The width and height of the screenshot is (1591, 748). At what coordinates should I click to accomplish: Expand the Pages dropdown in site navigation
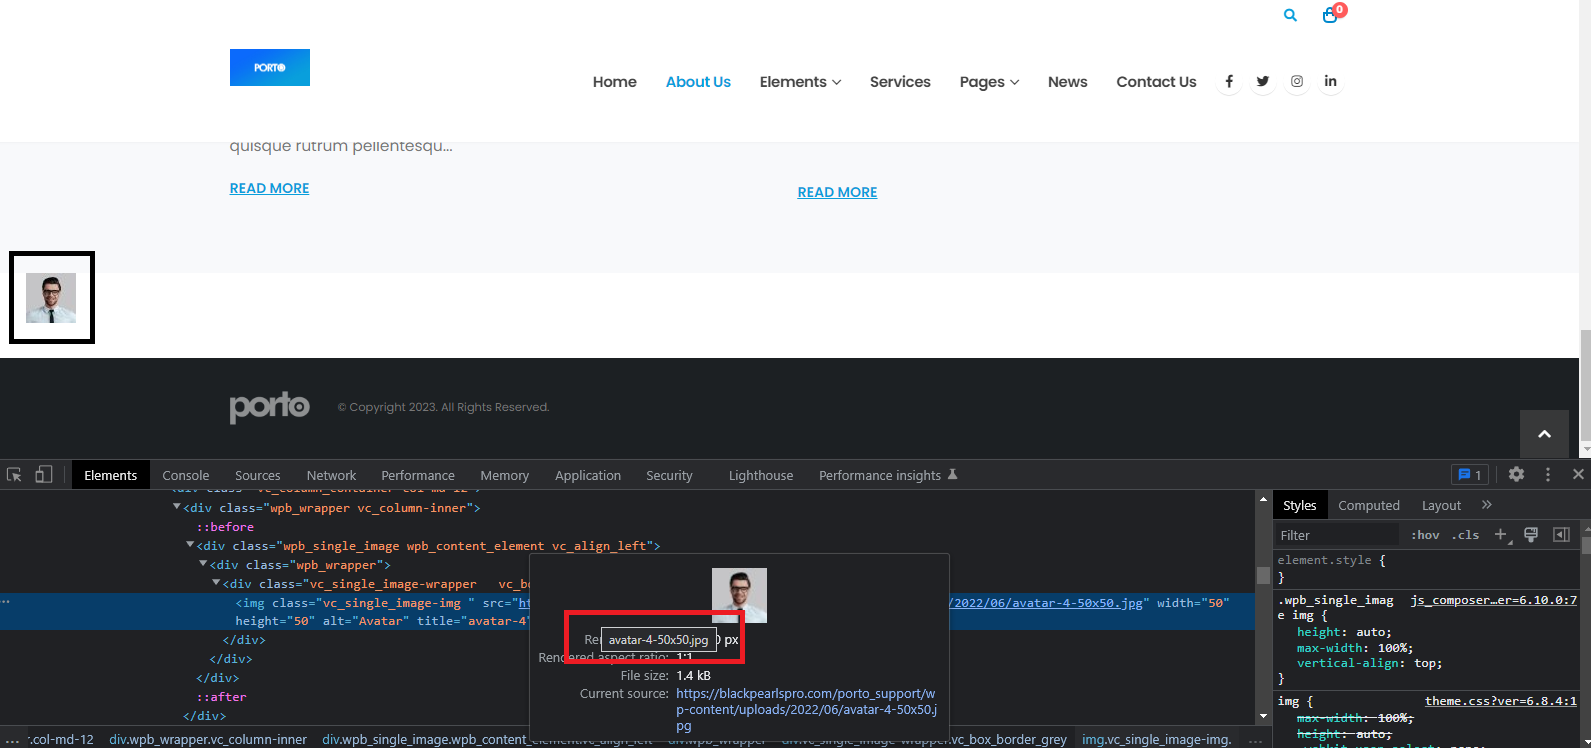(x=990, y=82)
